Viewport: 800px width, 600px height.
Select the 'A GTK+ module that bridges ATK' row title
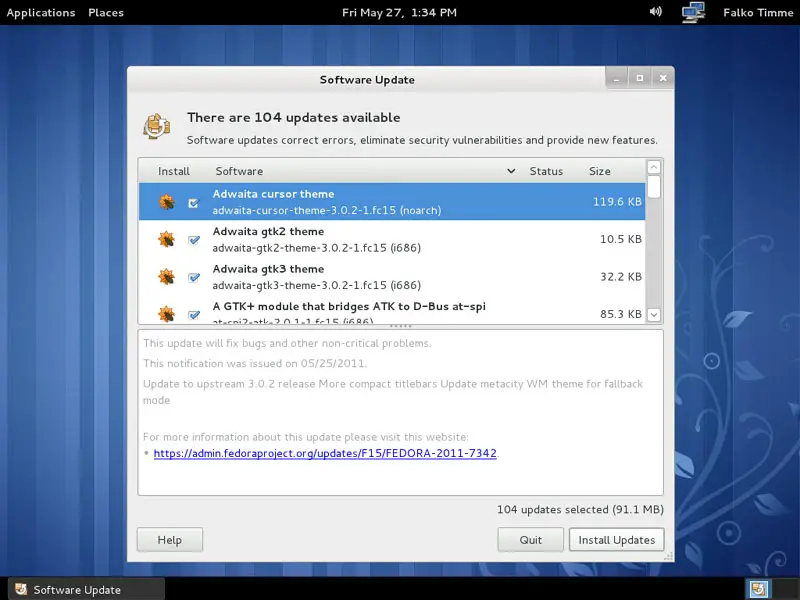tap(349, 306)
